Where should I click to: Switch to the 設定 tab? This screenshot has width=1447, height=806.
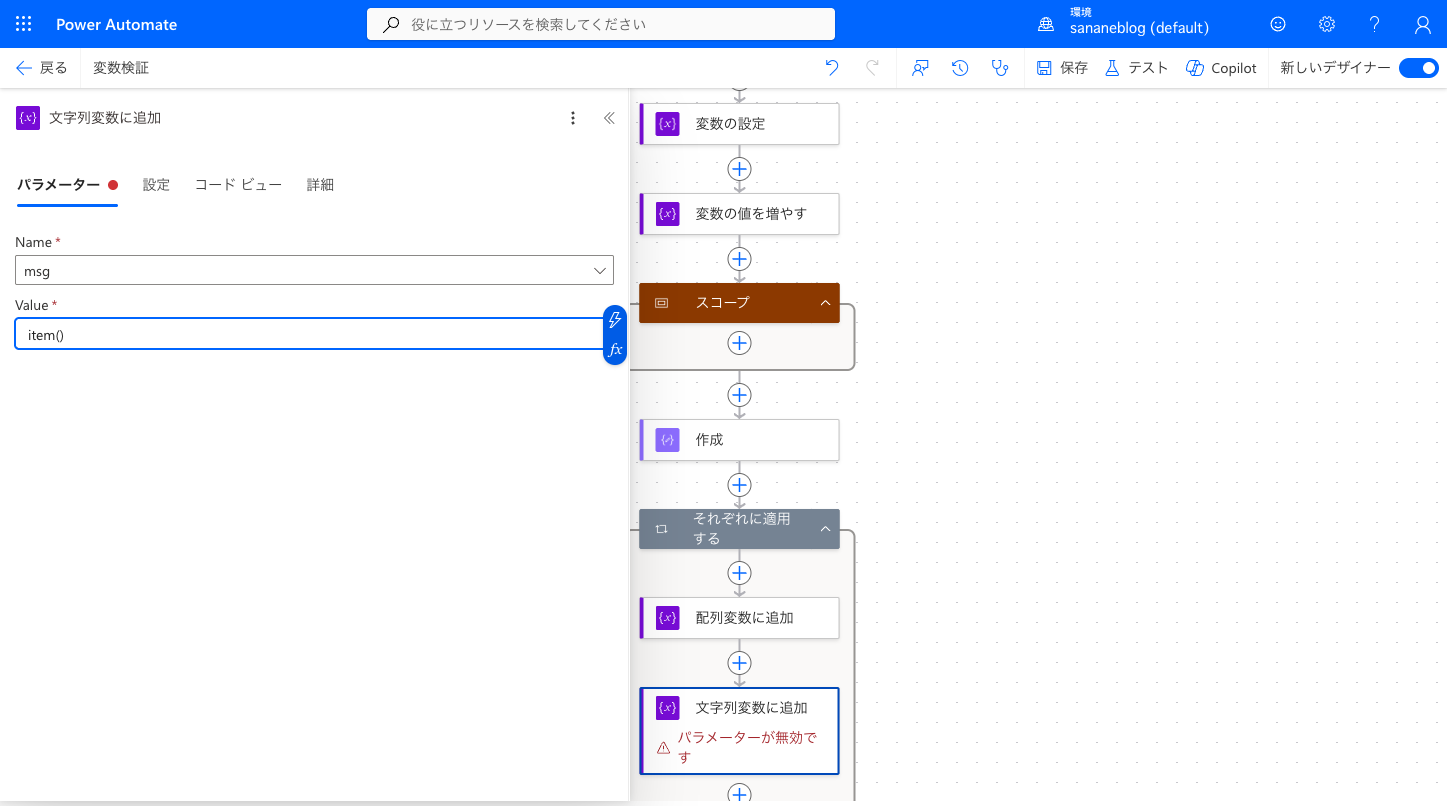(156, 185)
